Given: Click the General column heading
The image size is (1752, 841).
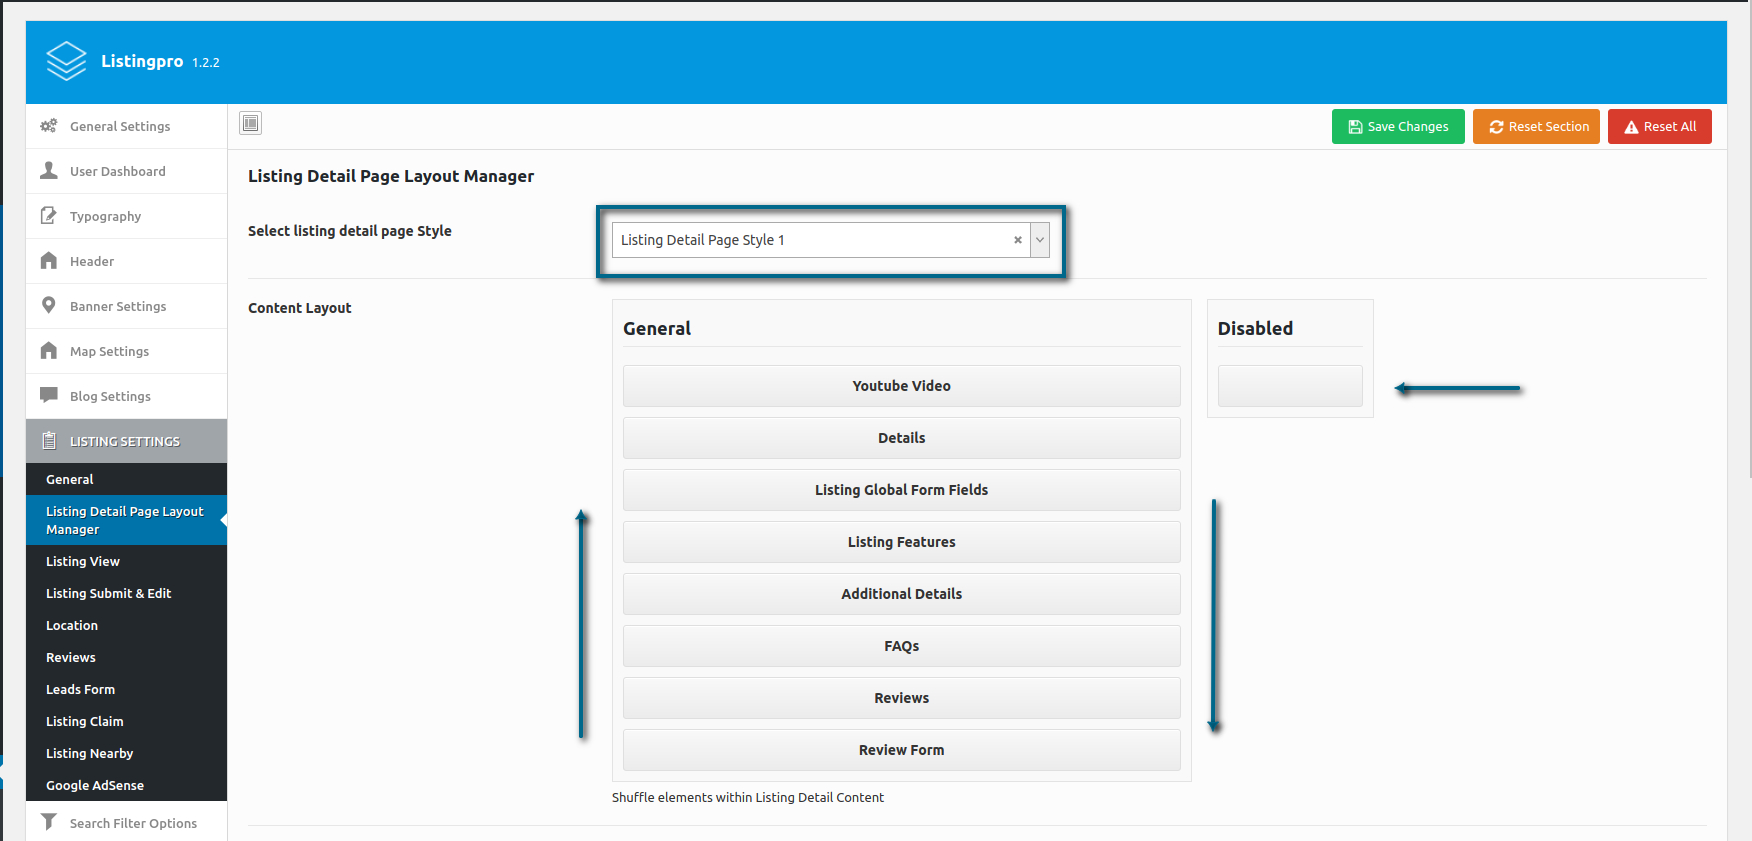Looking at the screenshot, I should (x=657, y=328).
